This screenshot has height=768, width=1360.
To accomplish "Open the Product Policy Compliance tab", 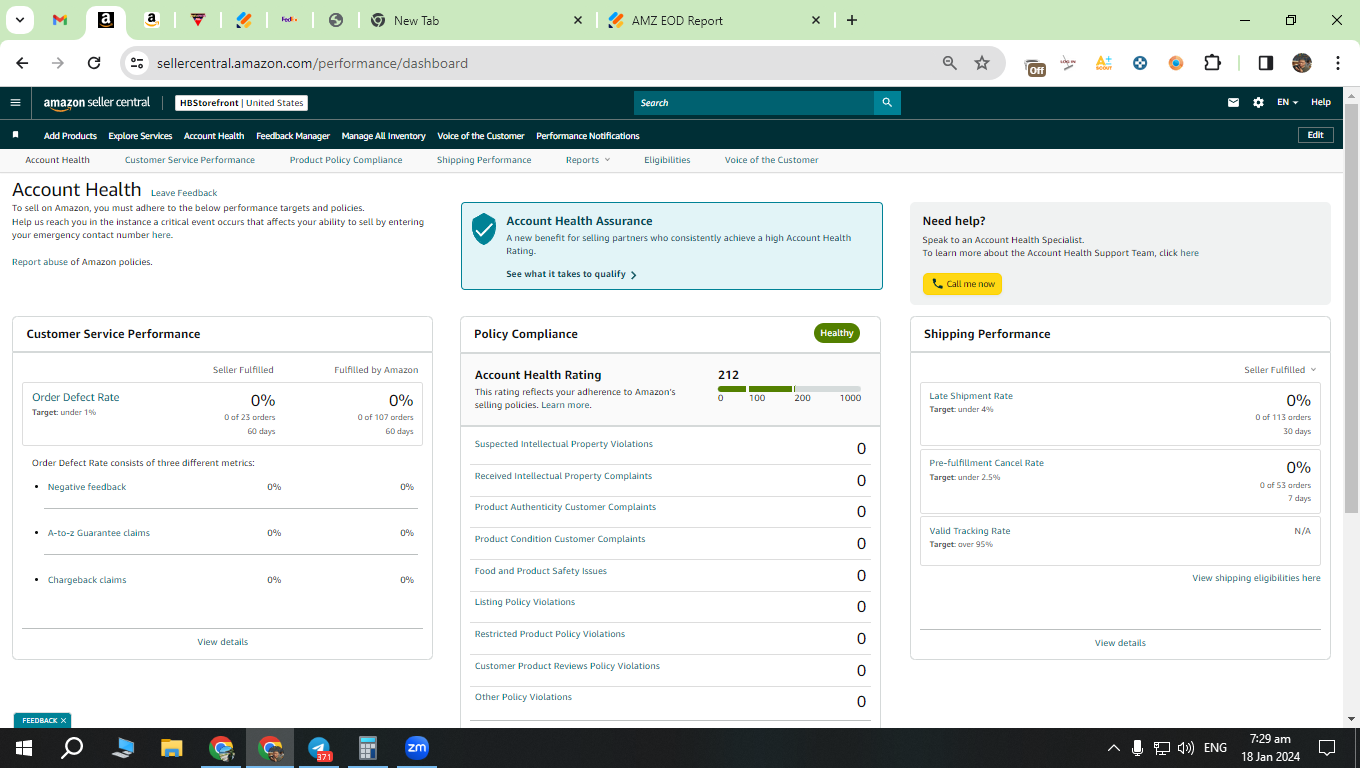I will (x=346, y=160).
